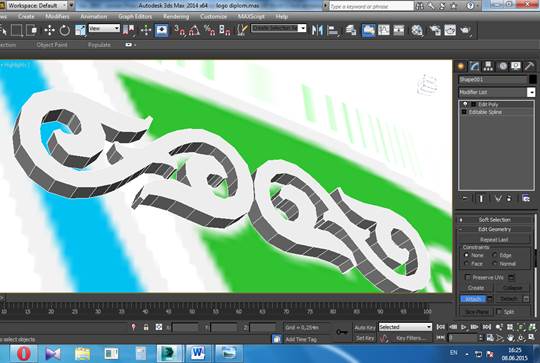
Task: Open Animation menu
Action: tap(94, 17)
